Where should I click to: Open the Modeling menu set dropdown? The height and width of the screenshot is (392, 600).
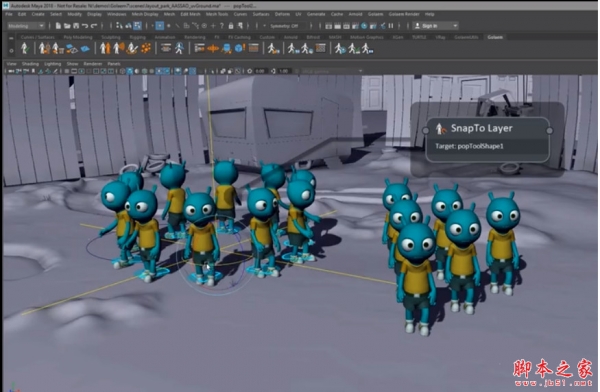pos(26,26)
